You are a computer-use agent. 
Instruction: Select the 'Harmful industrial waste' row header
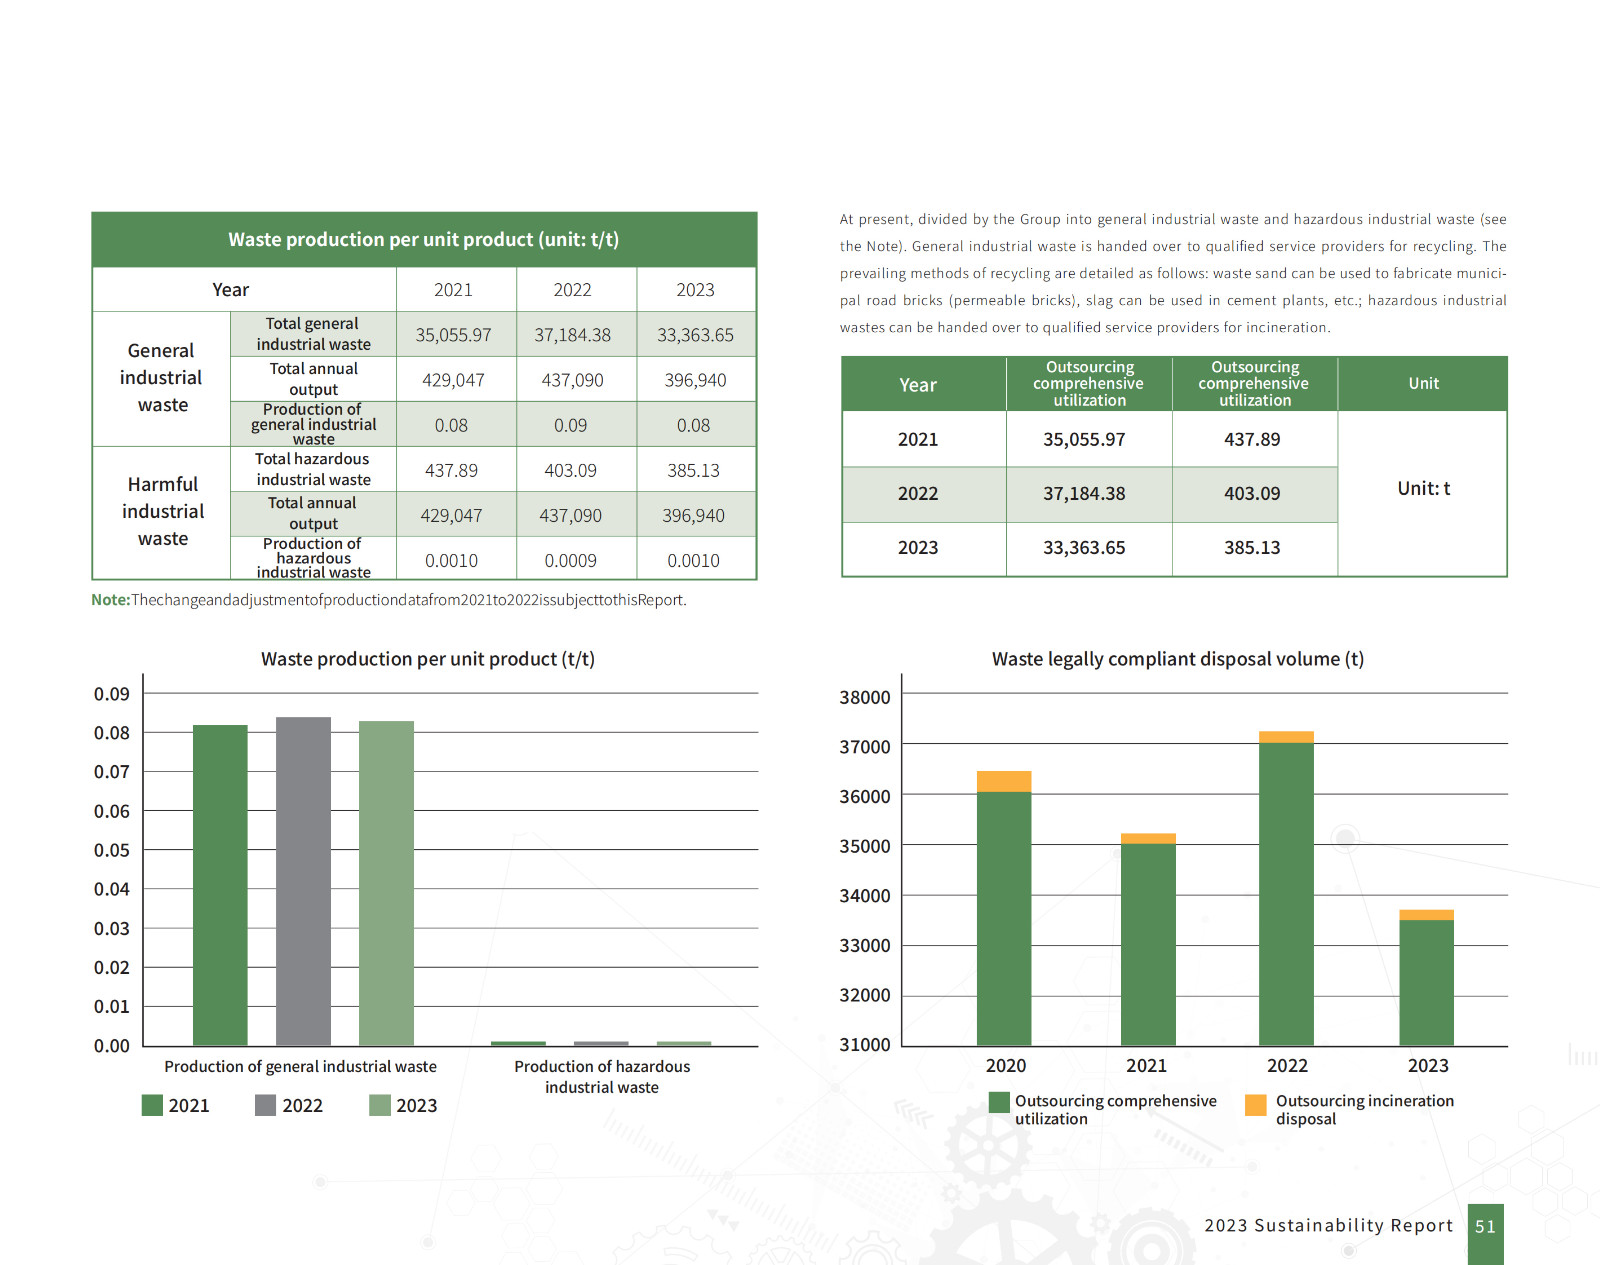(162, 512)
